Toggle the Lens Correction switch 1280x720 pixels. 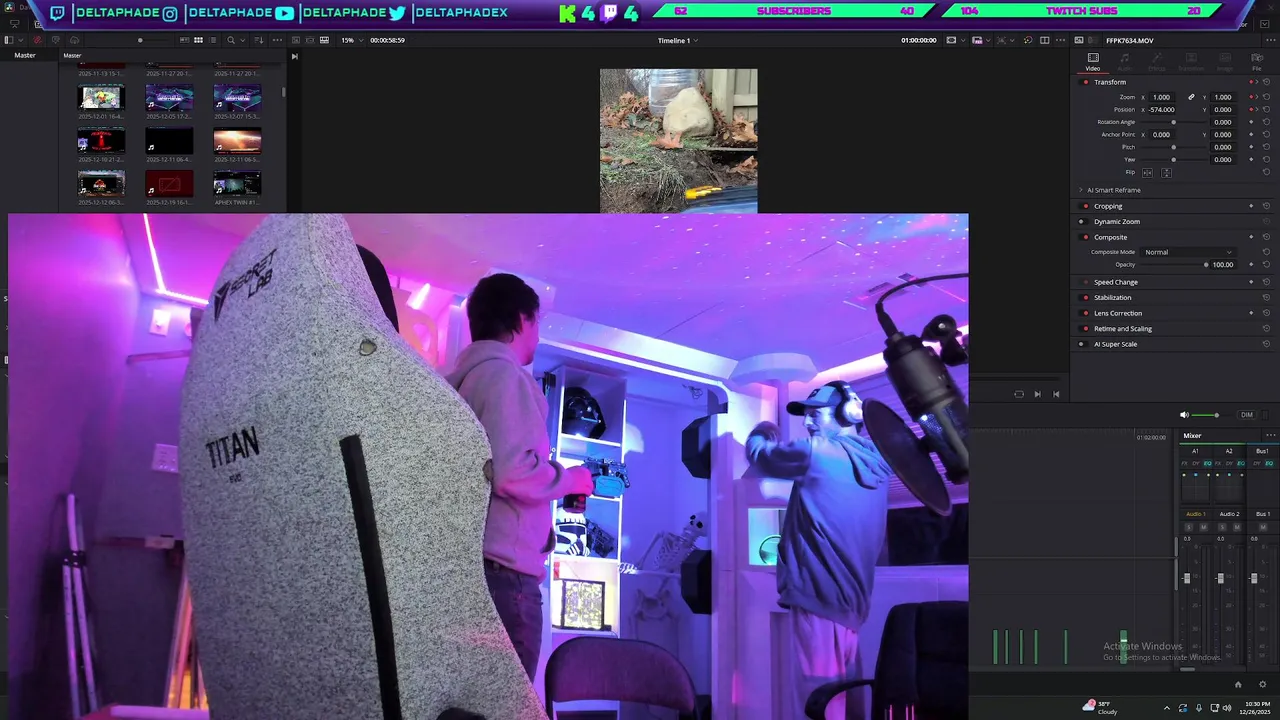click(1084, 313)
